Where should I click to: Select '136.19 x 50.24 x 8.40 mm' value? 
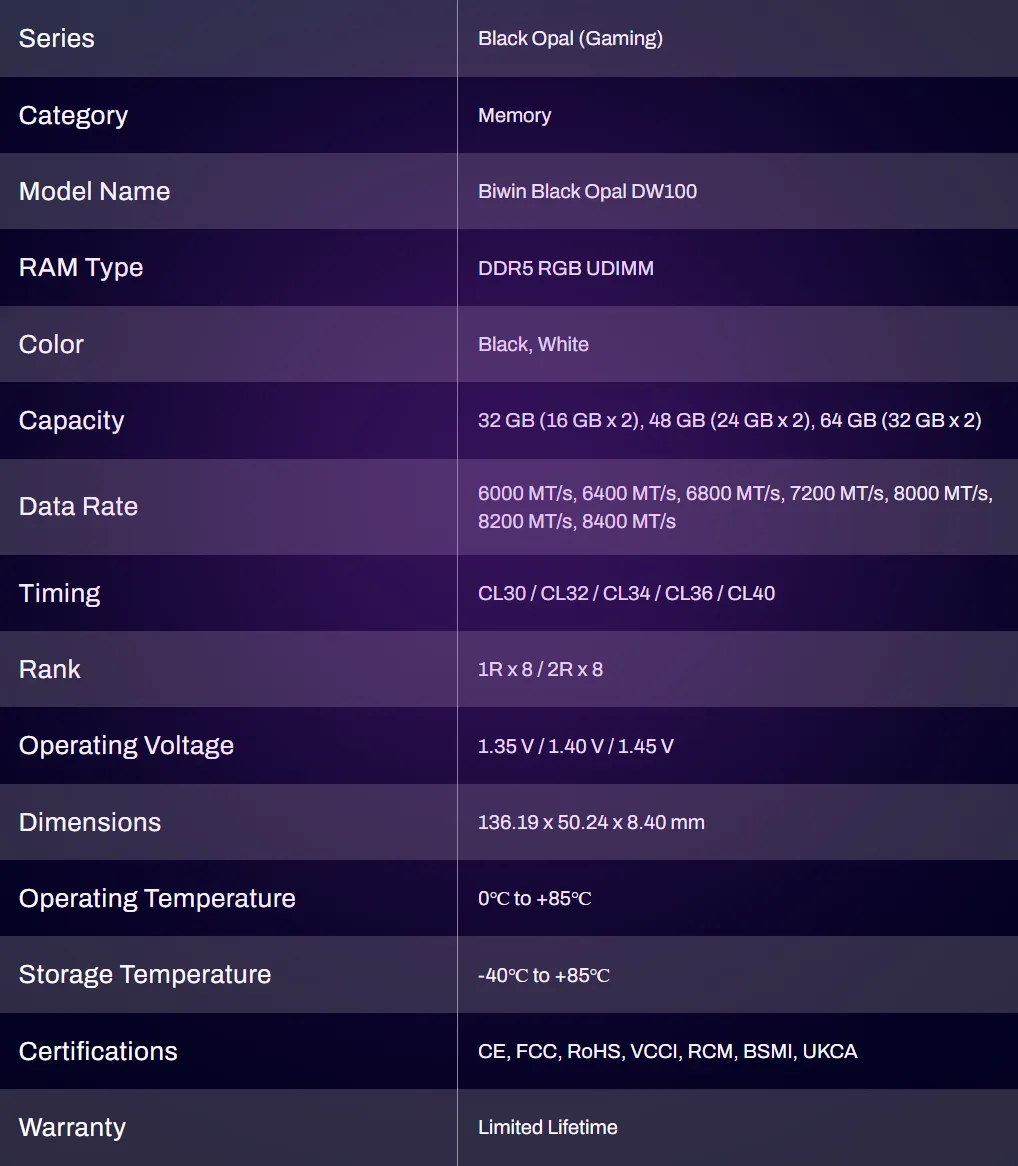point(591,822)
